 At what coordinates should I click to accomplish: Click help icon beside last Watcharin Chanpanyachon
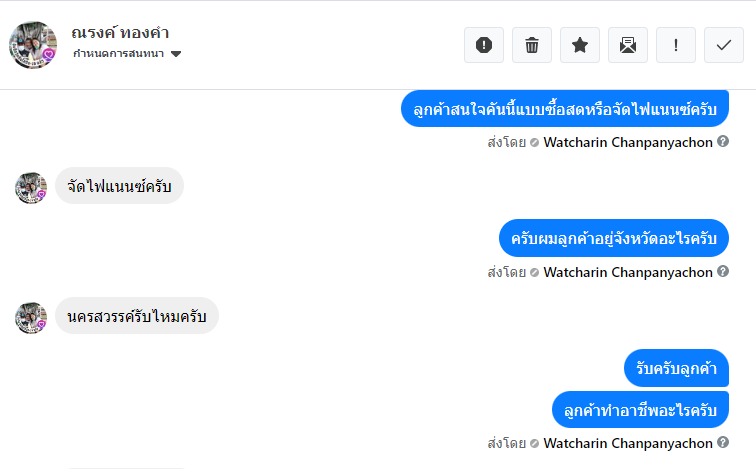tap(723, 442)
